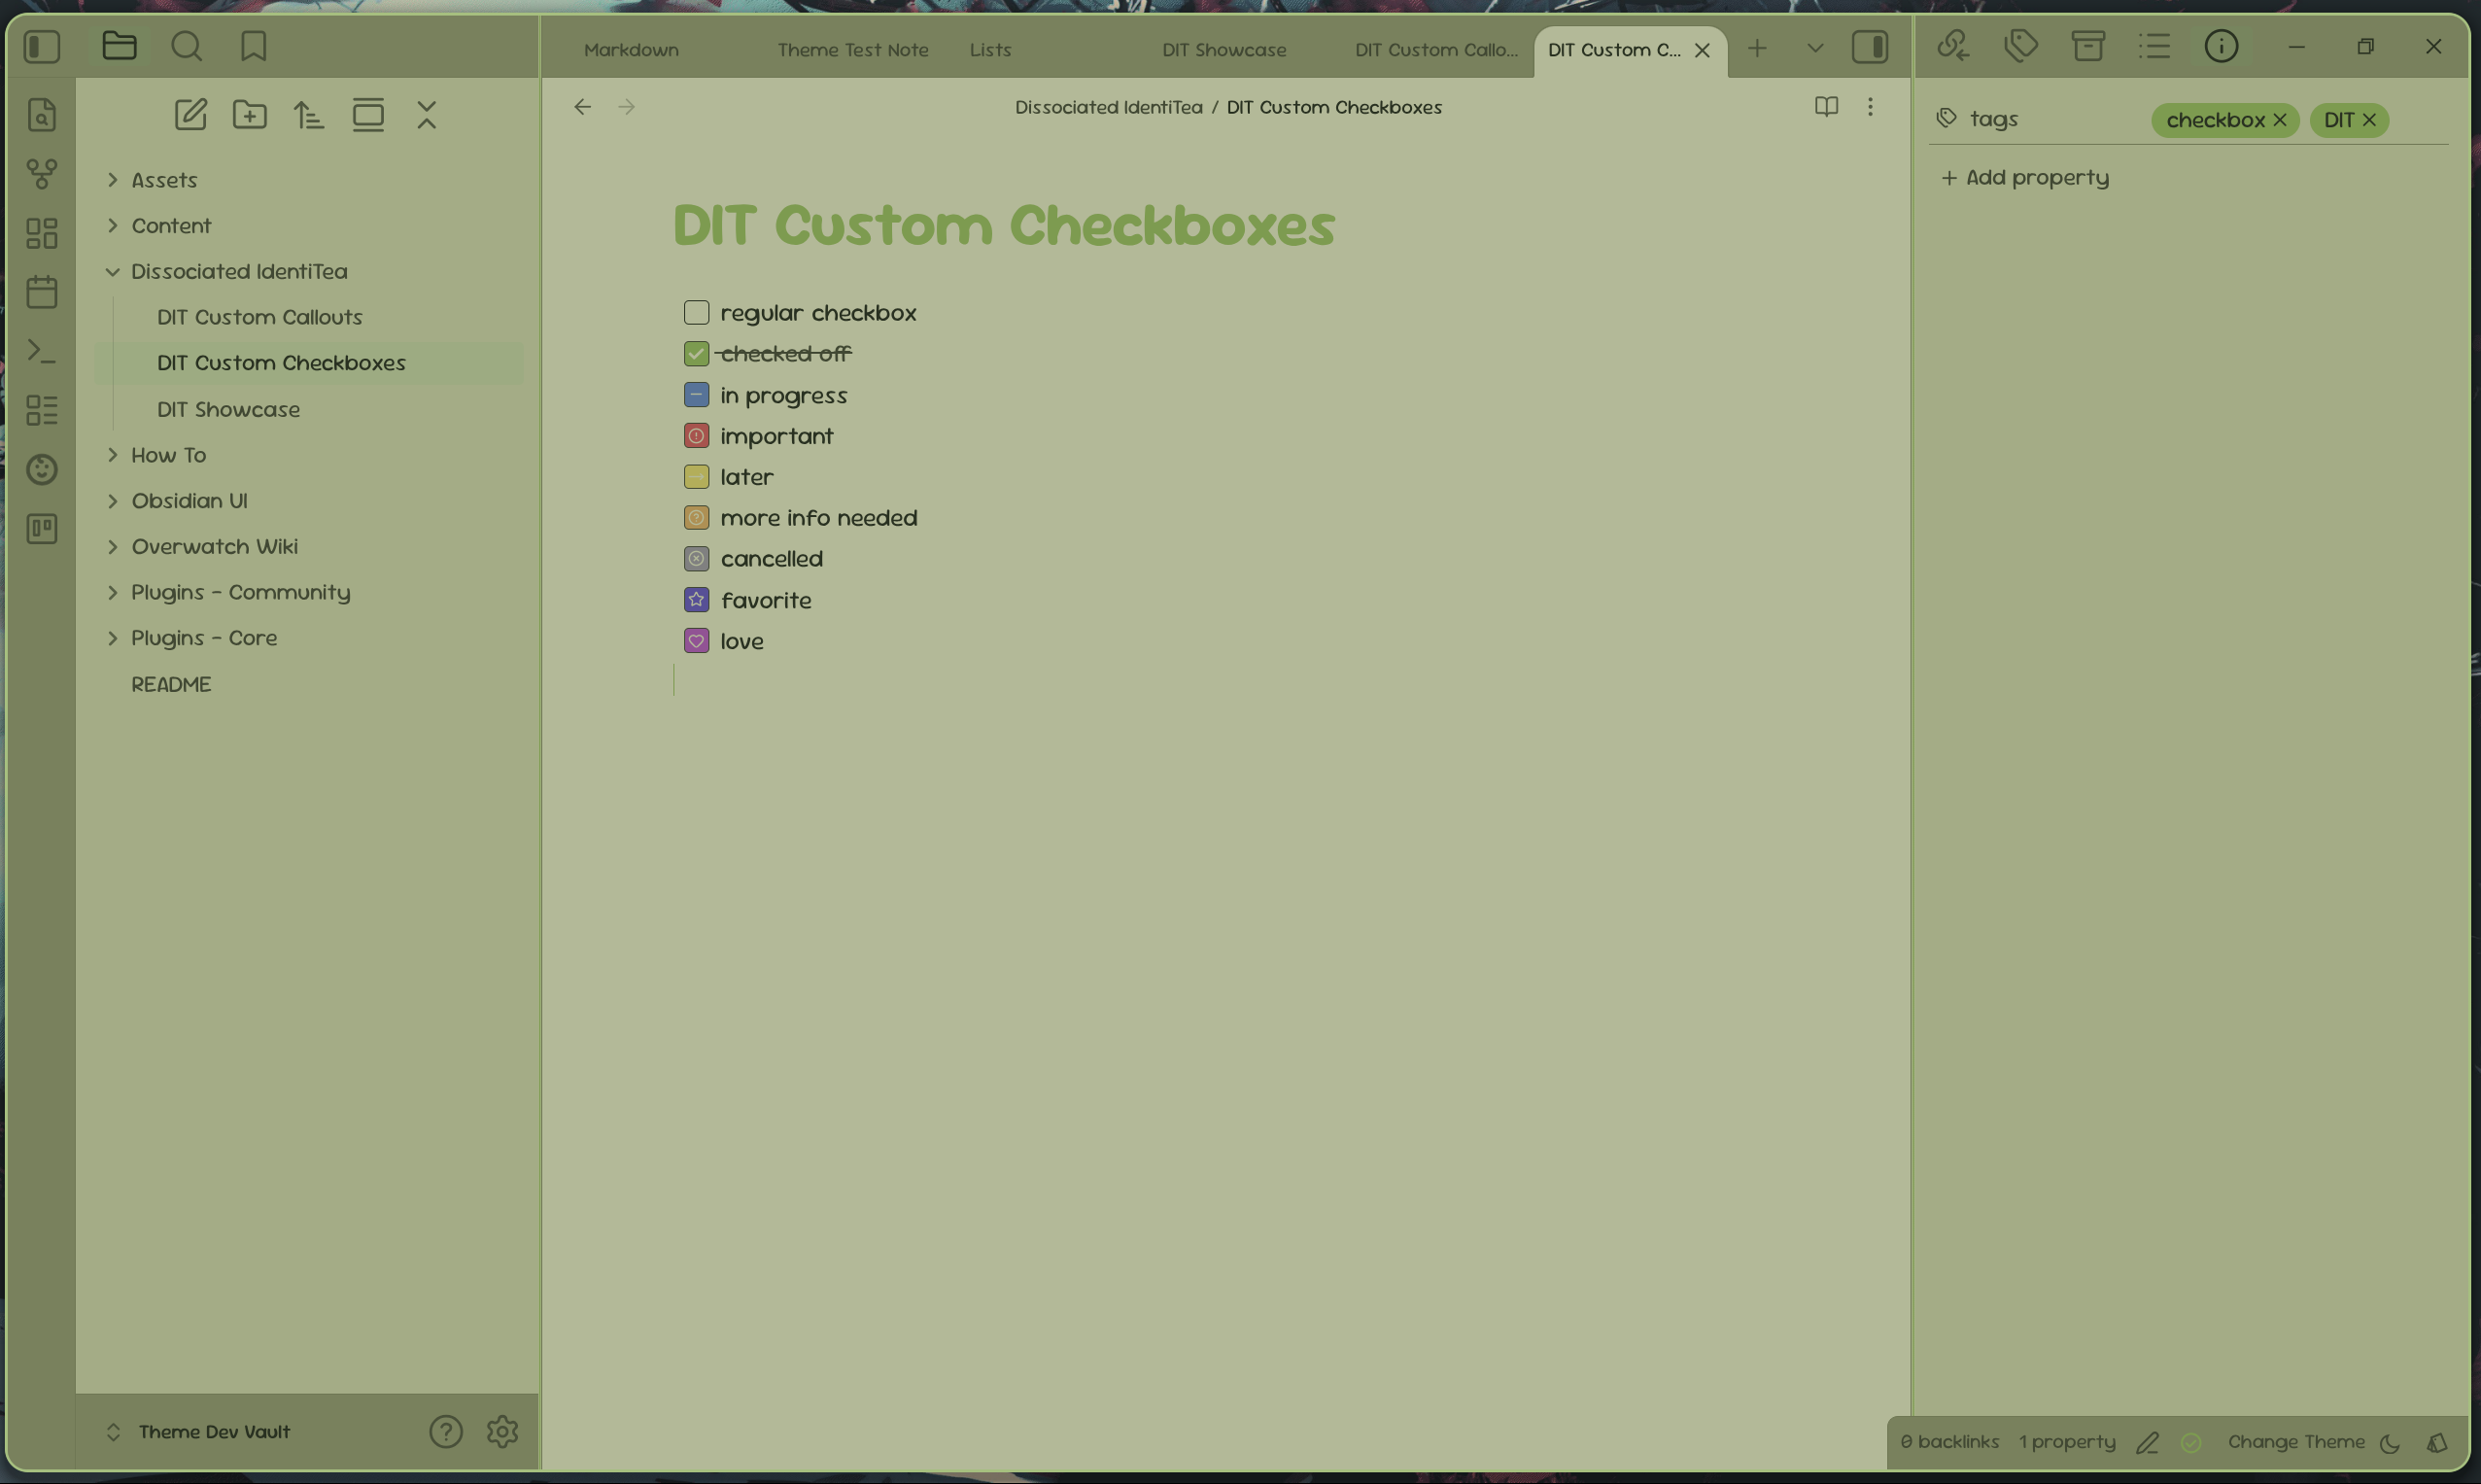The width and height of the screenshot is (2481, 1484).
Task: Open today's daily note calendar icon
Action: (41, 292)
